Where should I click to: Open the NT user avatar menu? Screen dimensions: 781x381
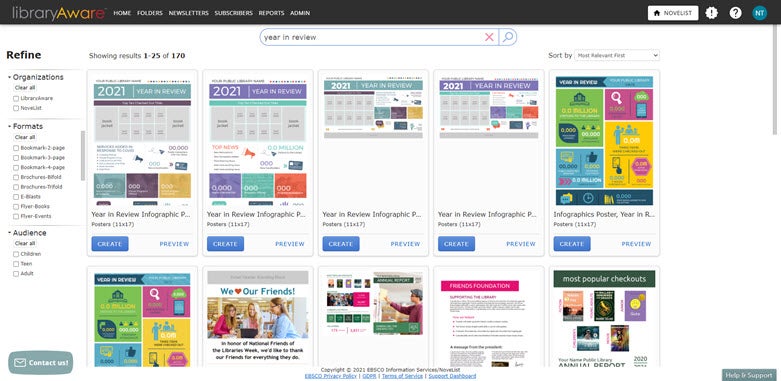759,13
